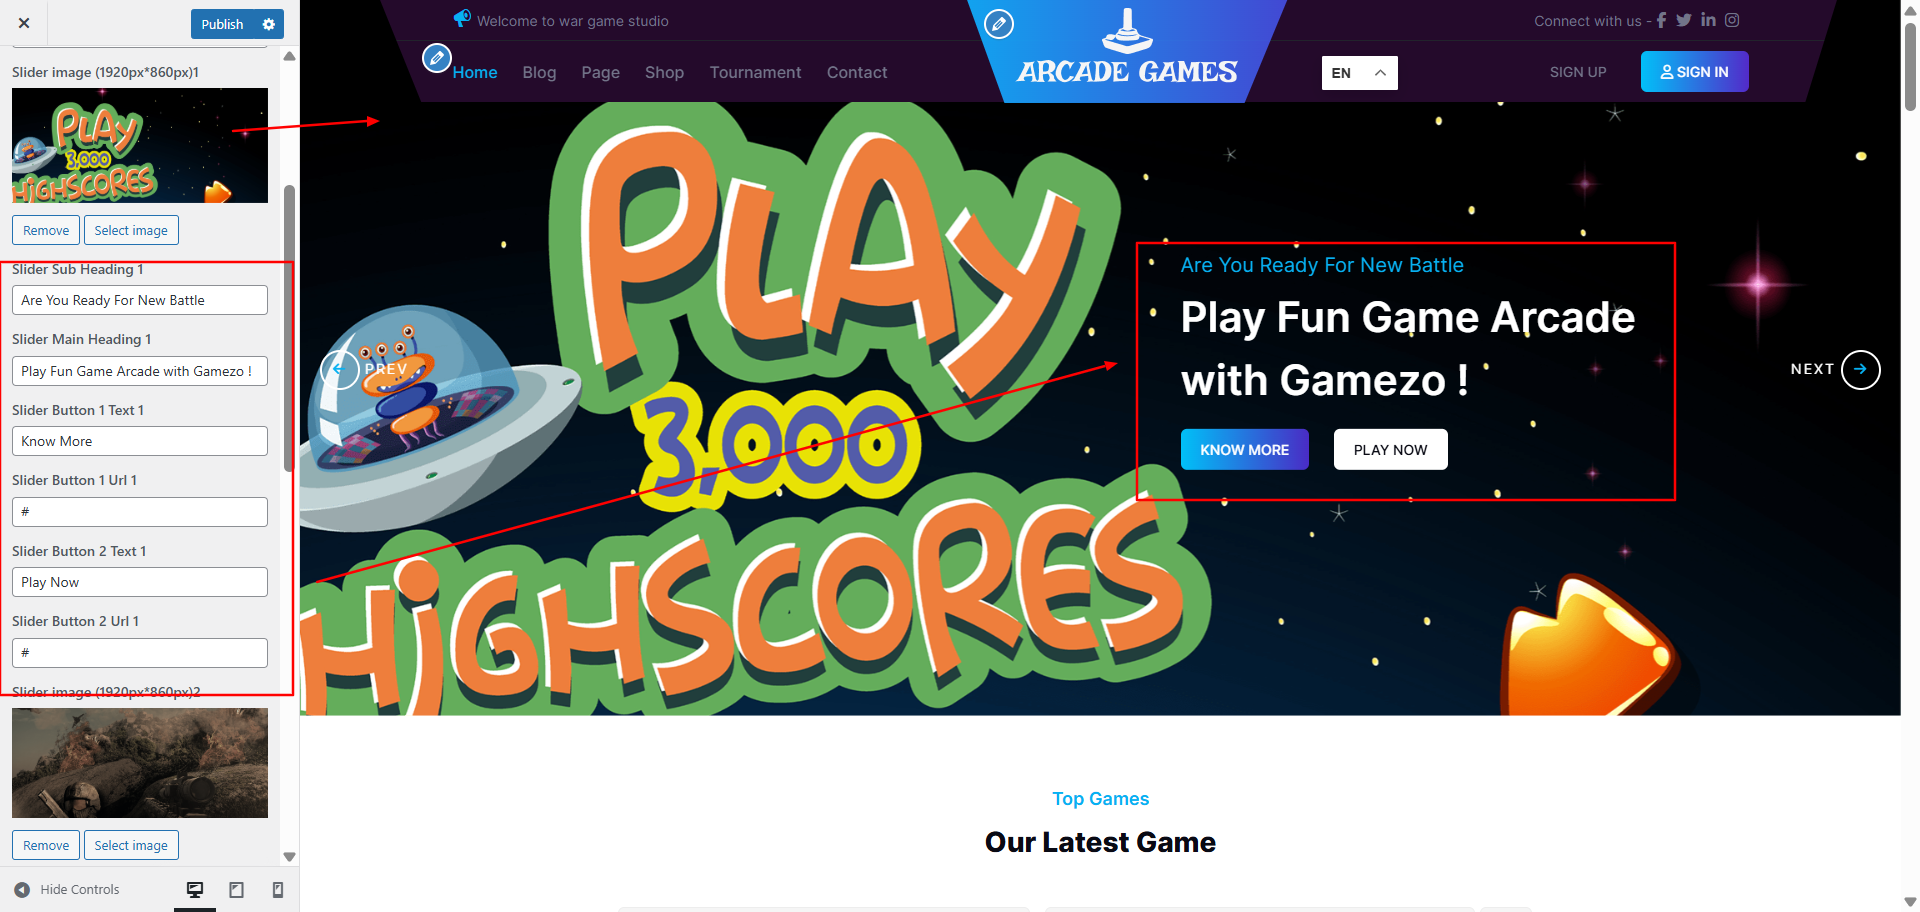Open the Tournament menu item
Viewport: 1920px width, 912px height.
(755, 72)
